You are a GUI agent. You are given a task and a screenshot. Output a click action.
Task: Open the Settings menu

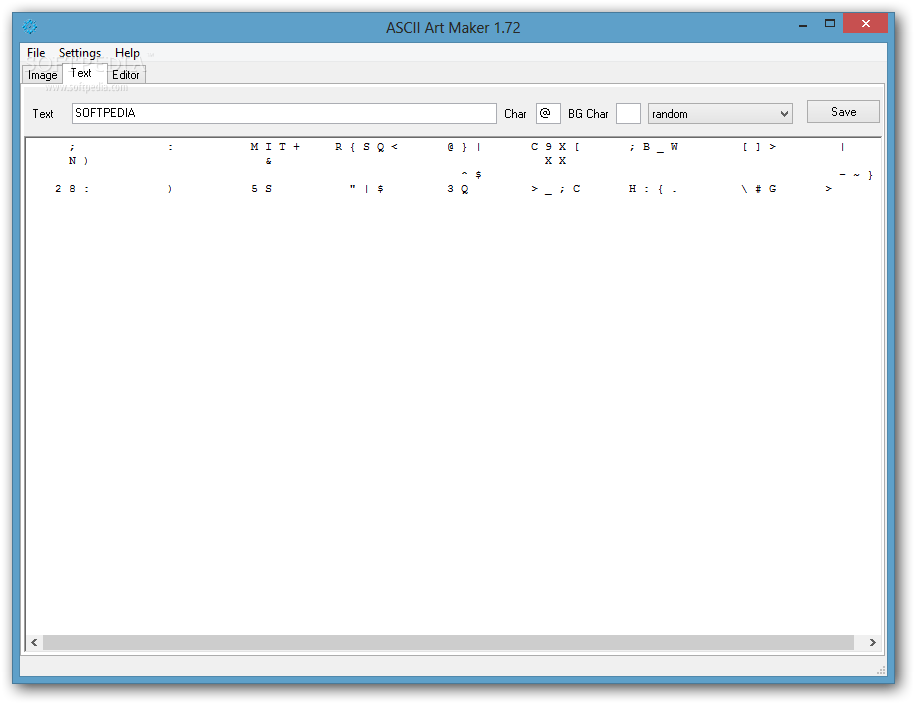pos(79,53)
